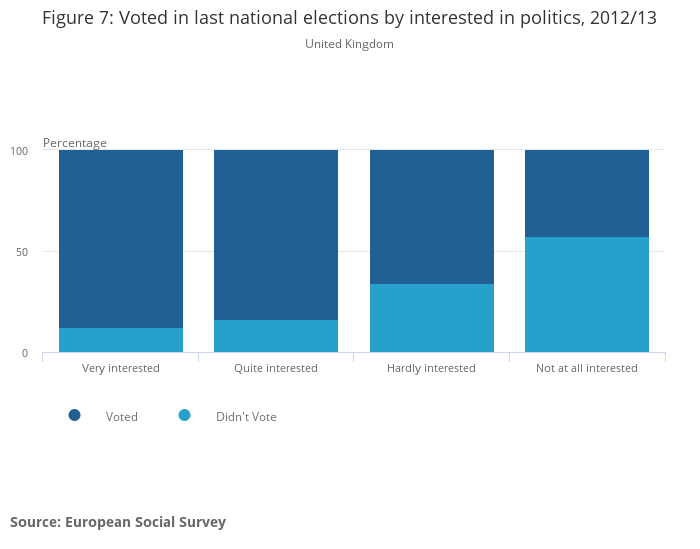Click the Percentage y-axis title

[x=75, y=143]
